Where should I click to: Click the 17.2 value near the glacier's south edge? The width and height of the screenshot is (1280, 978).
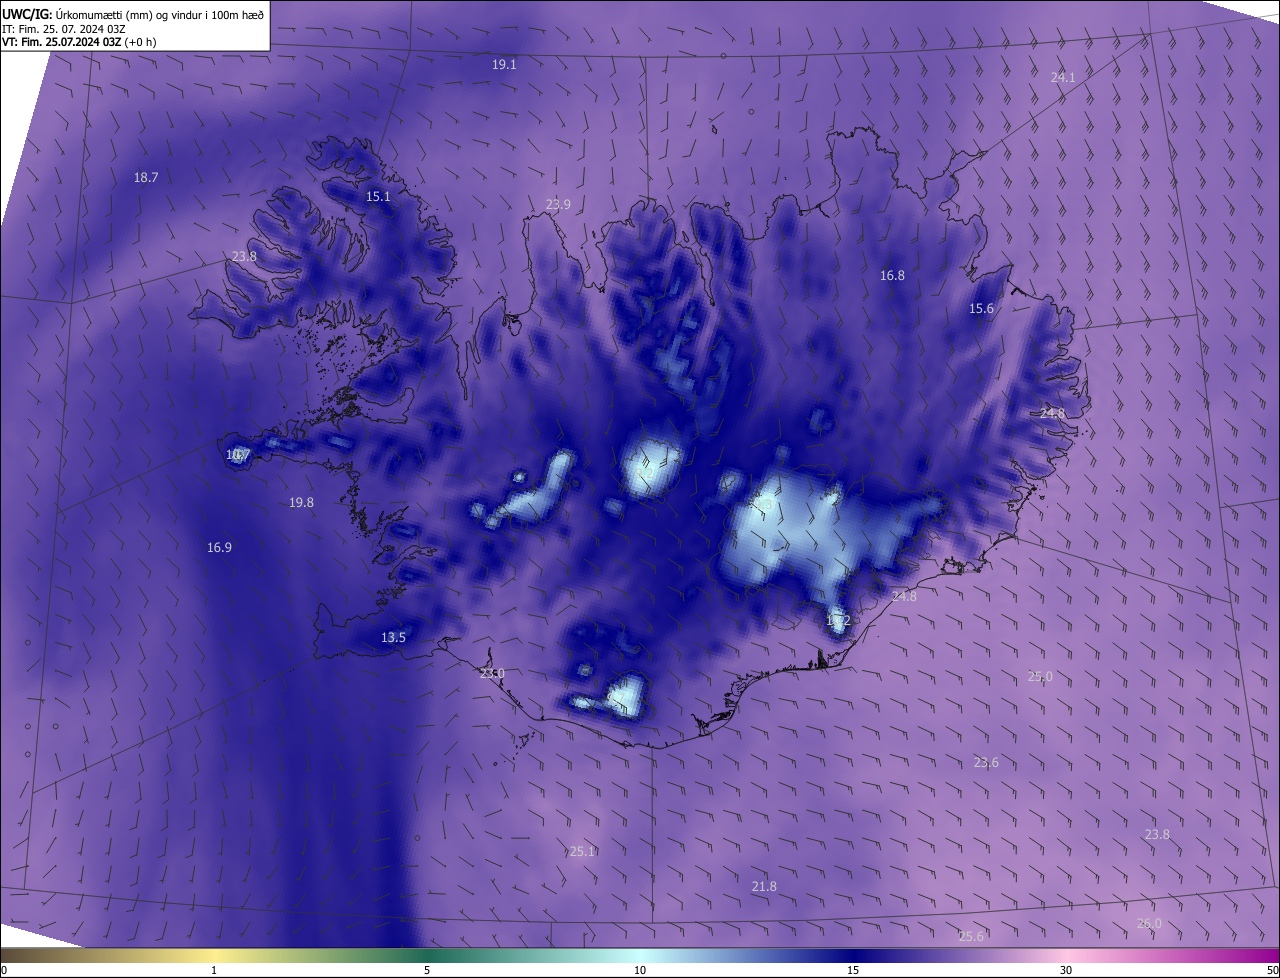(x=838, y=621)
